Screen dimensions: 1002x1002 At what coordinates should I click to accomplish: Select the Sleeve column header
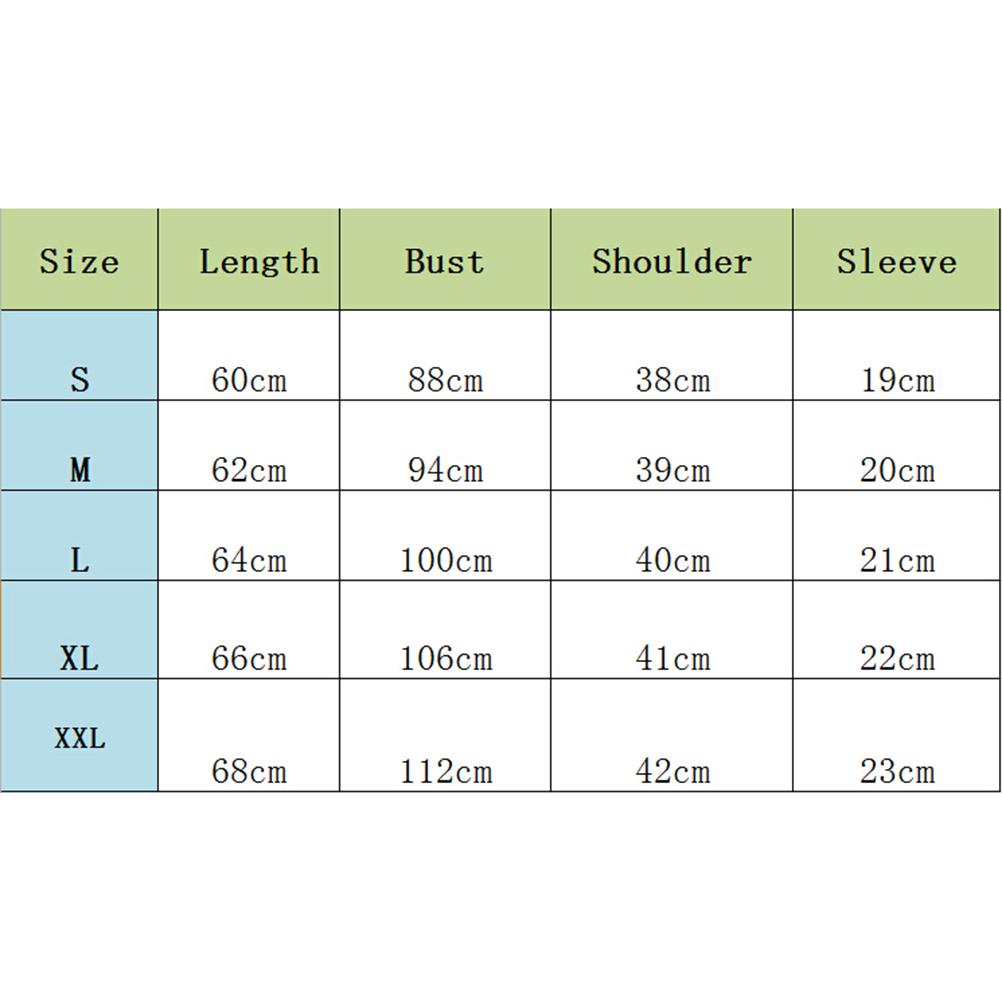[x=897, y=261]
